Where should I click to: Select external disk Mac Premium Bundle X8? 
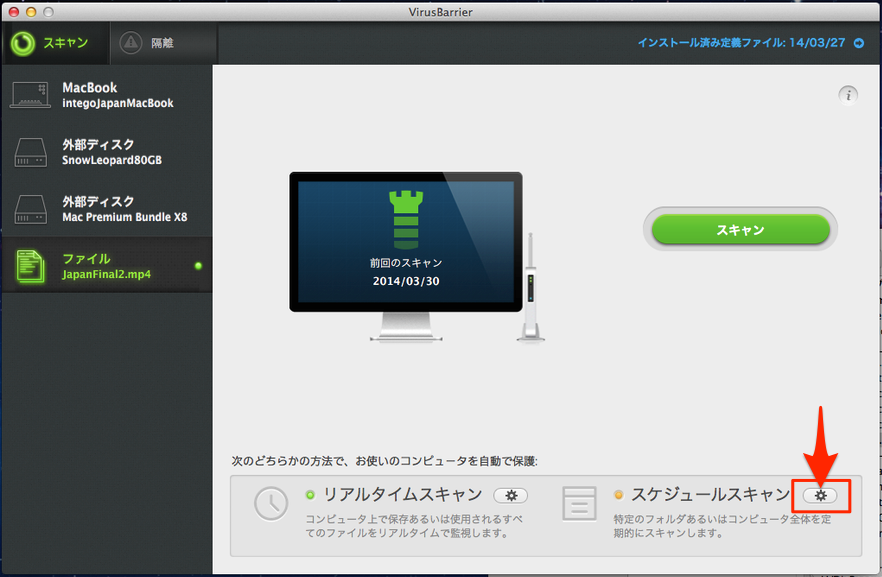point(107,209)
